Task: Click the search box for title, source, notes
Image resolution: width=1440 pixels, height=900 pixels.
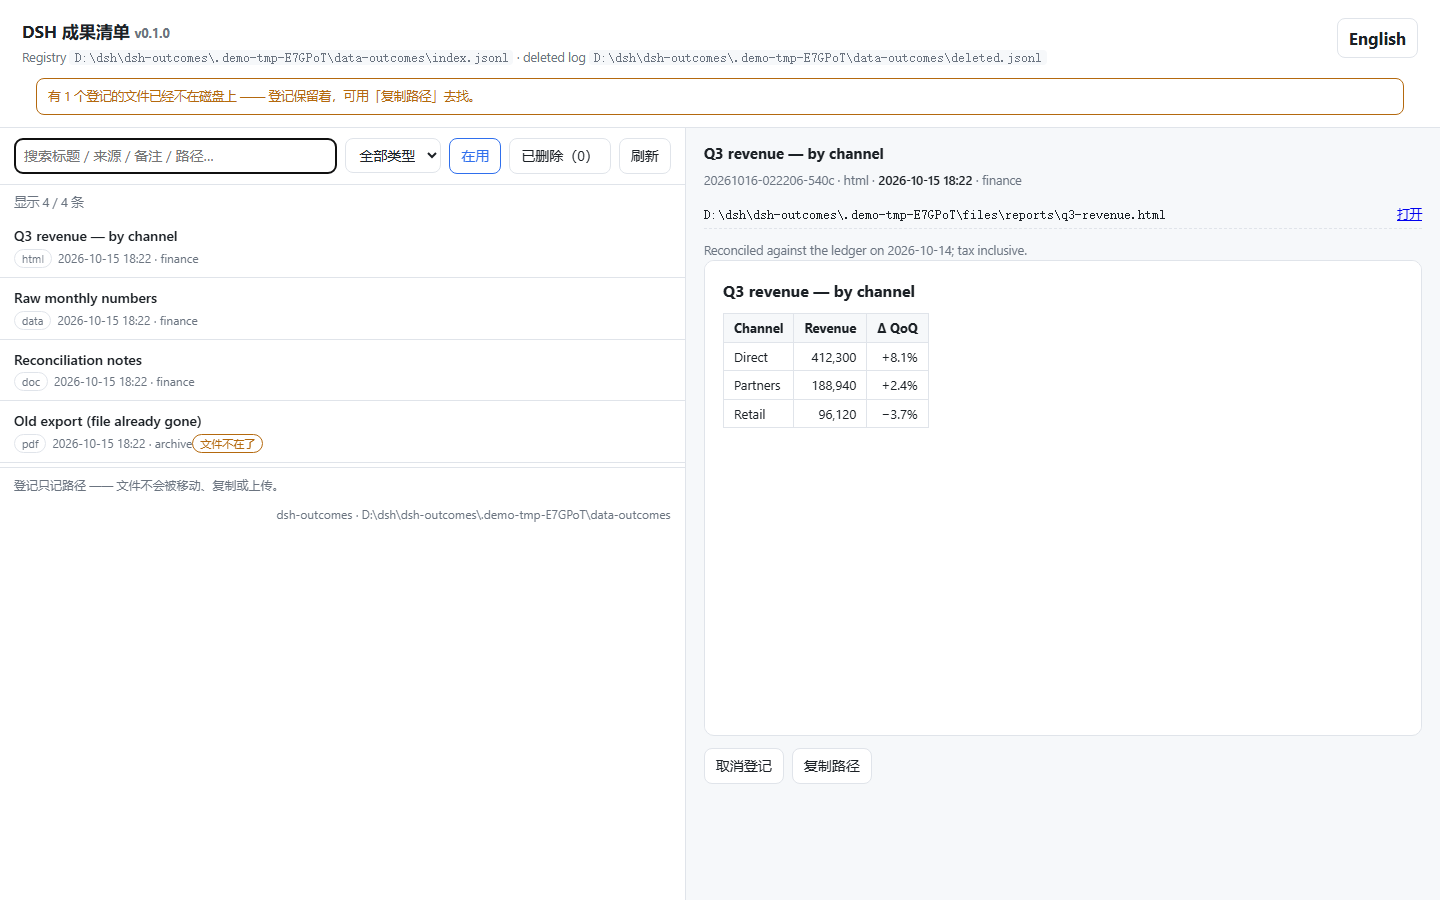Action: (x=175, y=156)
